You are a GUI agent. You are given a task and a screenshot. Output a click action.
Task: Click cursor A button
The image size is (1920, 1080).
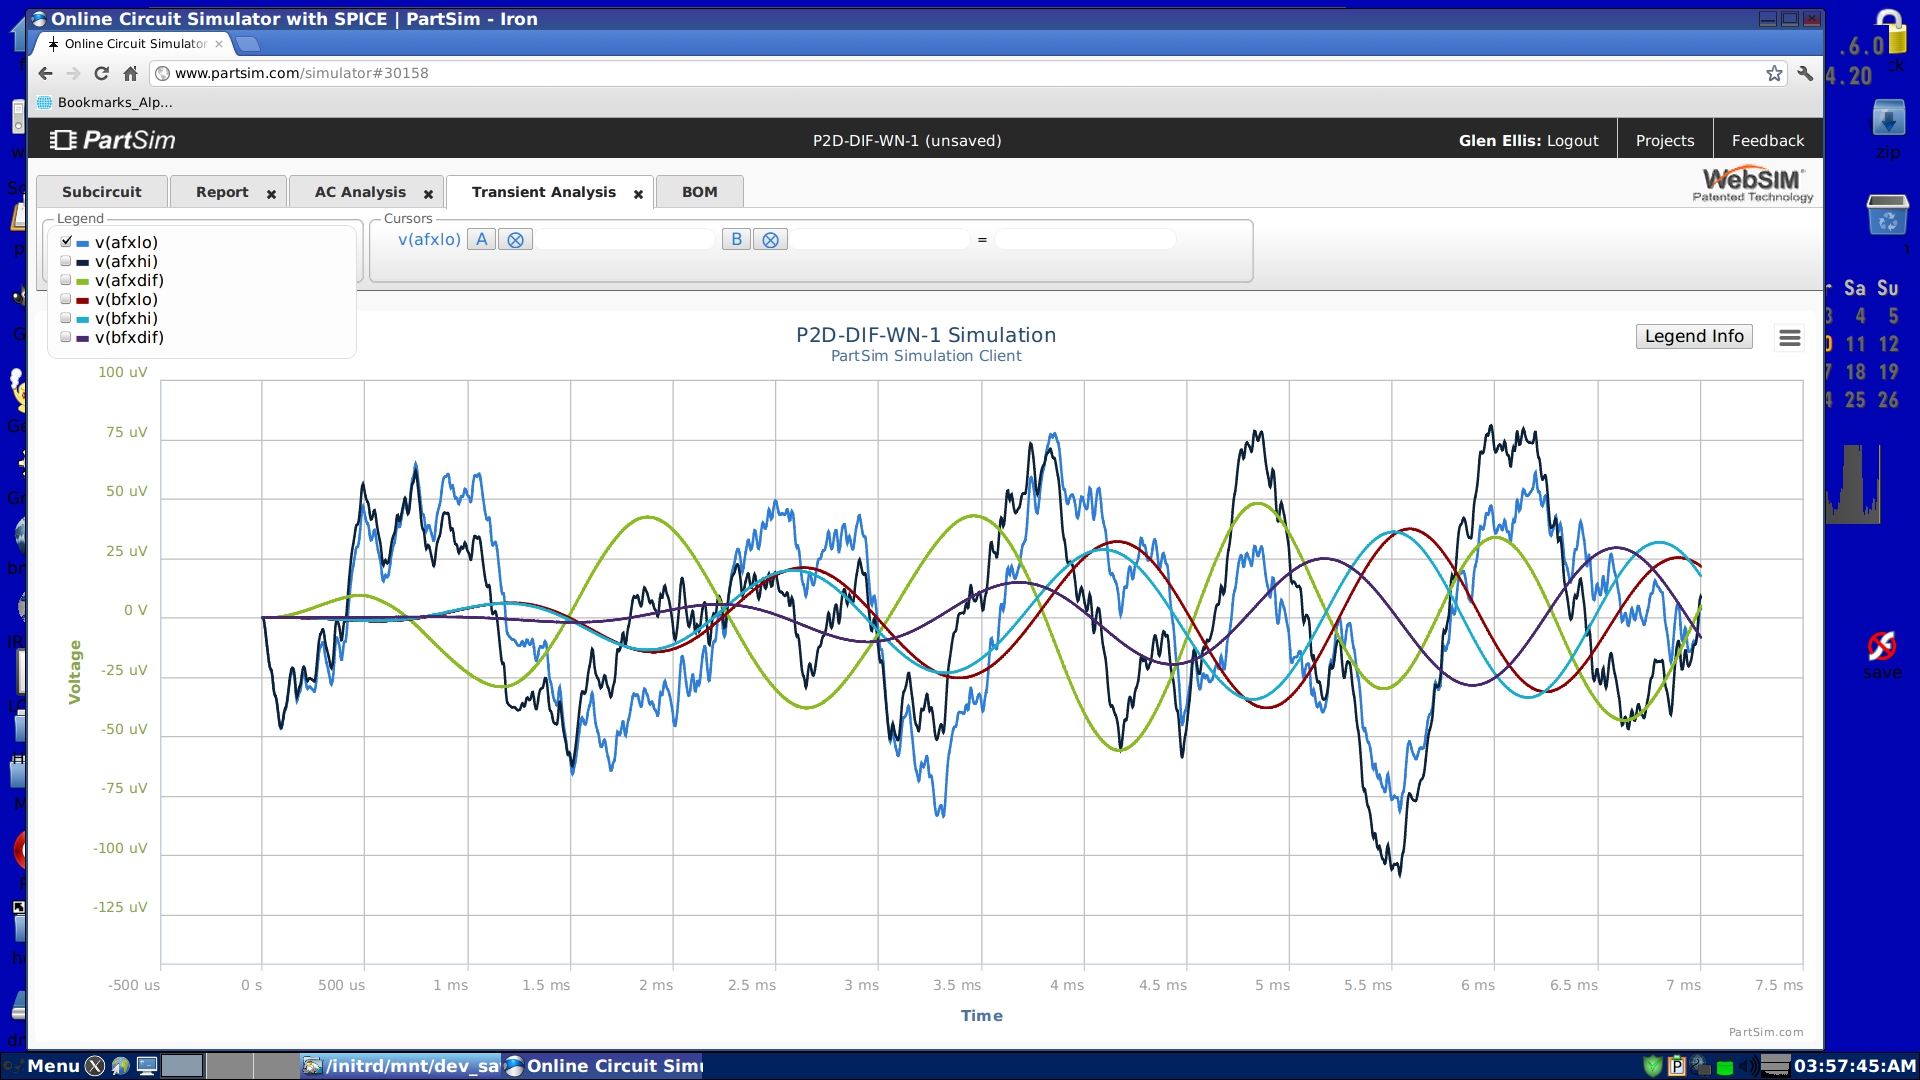(481, 240)
